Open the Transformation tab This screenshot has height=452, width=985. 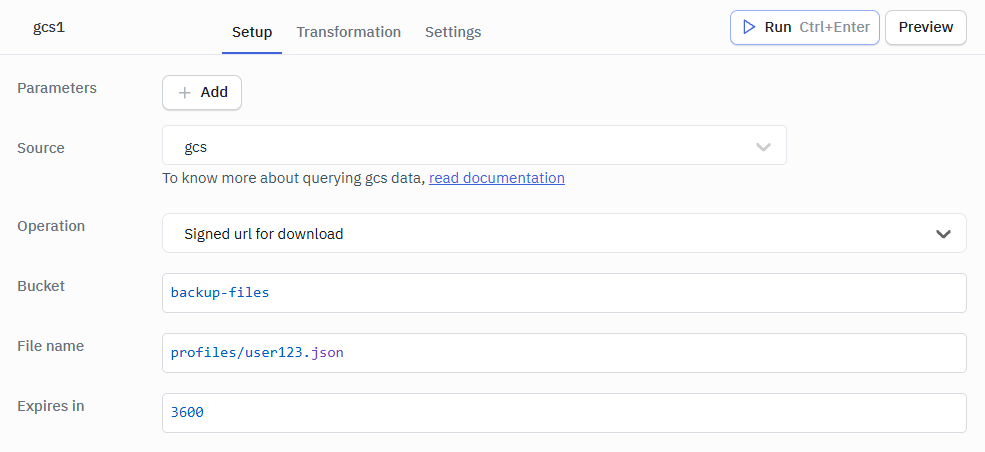[348, 32]
